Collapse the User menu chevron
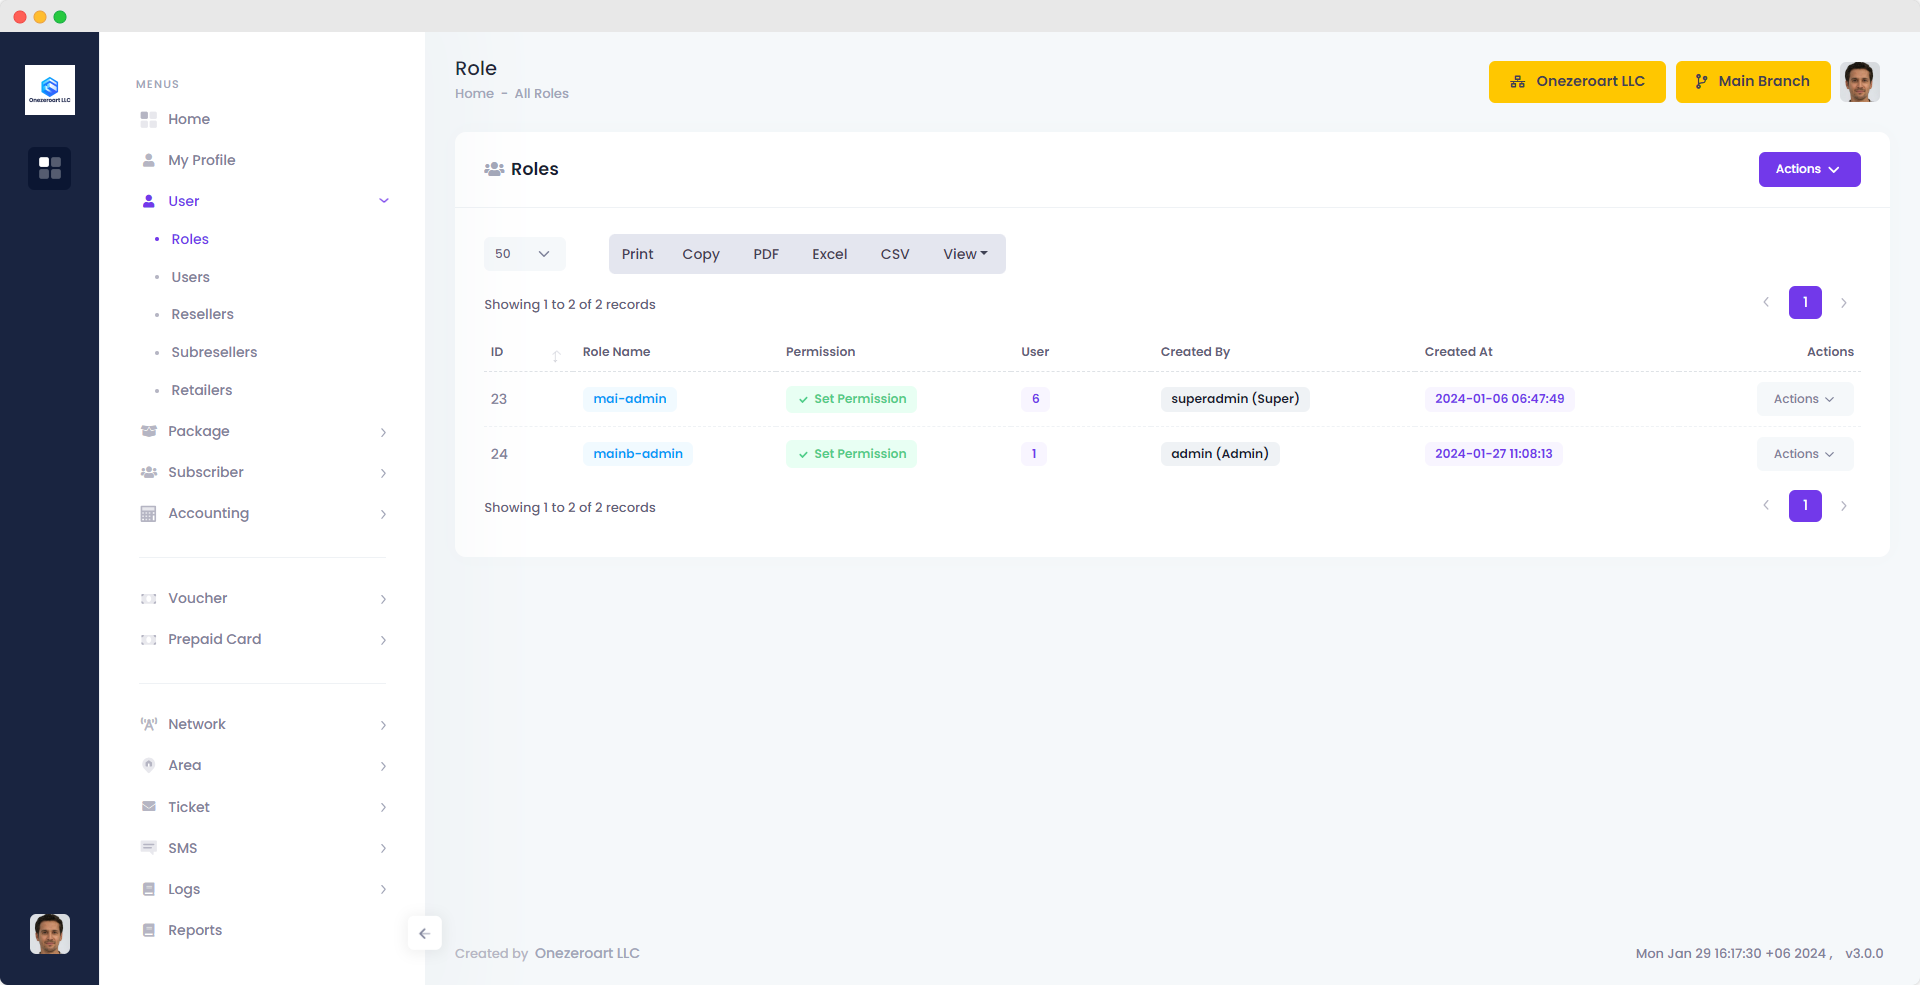1920x985 pixels. 384,201
